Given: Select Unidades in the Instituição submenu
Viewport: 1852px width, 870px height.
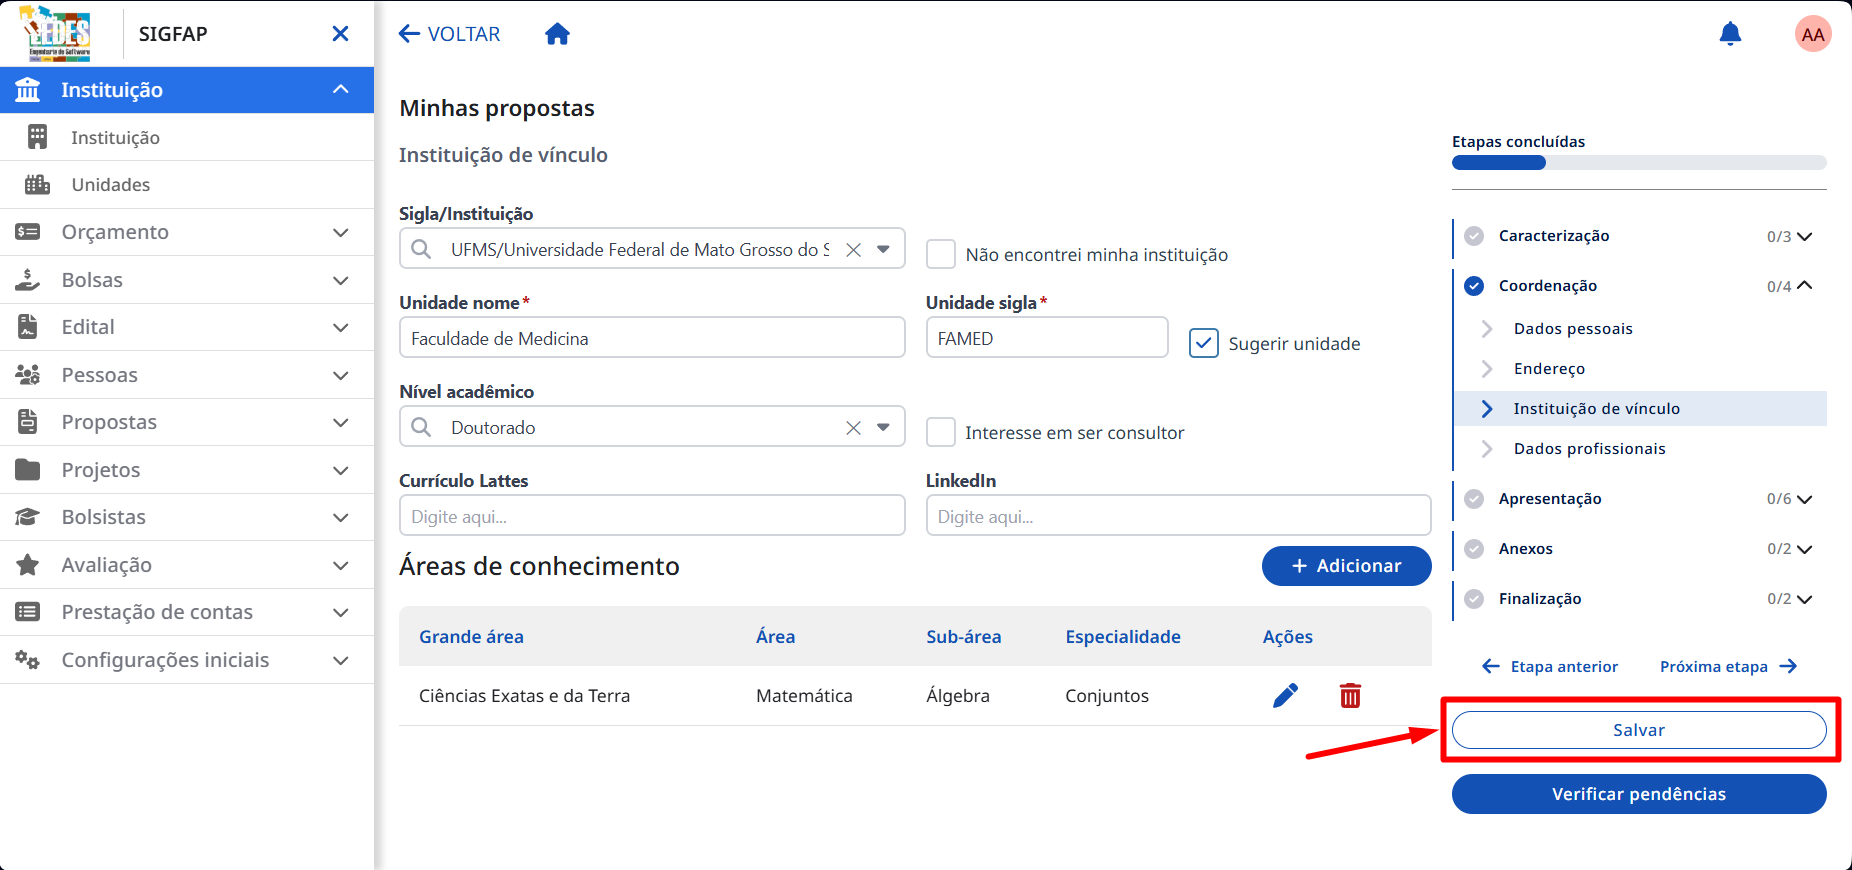Looking at the screenshot, I should [187, 185].
